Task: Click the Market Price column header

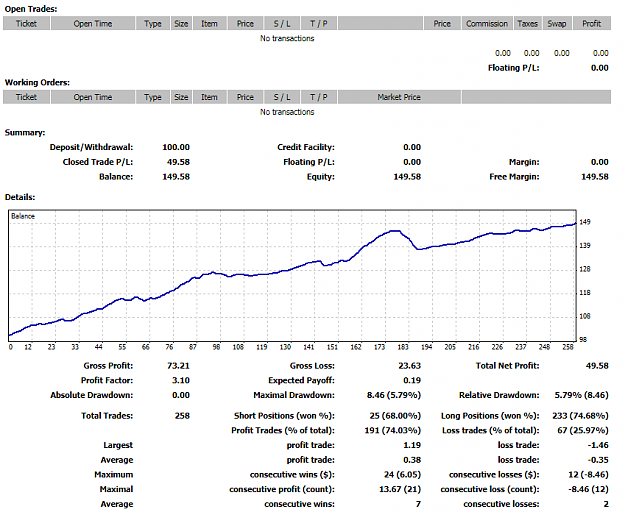Action: (x=399, y=97)
